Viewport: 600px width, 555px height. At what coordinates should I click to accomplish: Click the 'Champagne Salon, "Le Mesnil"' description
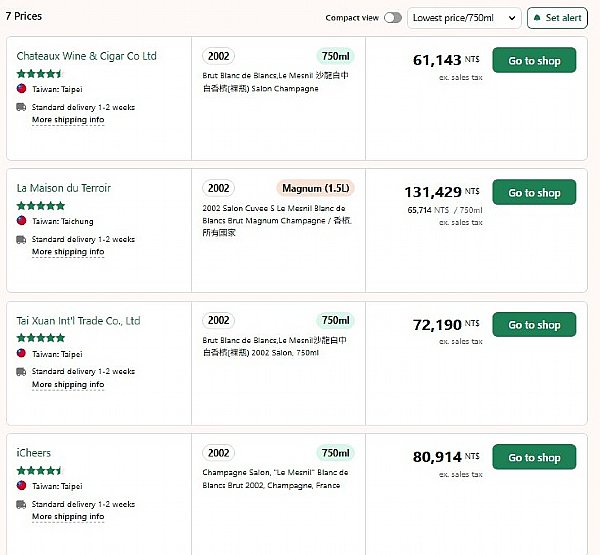click(x=275, y=479)
